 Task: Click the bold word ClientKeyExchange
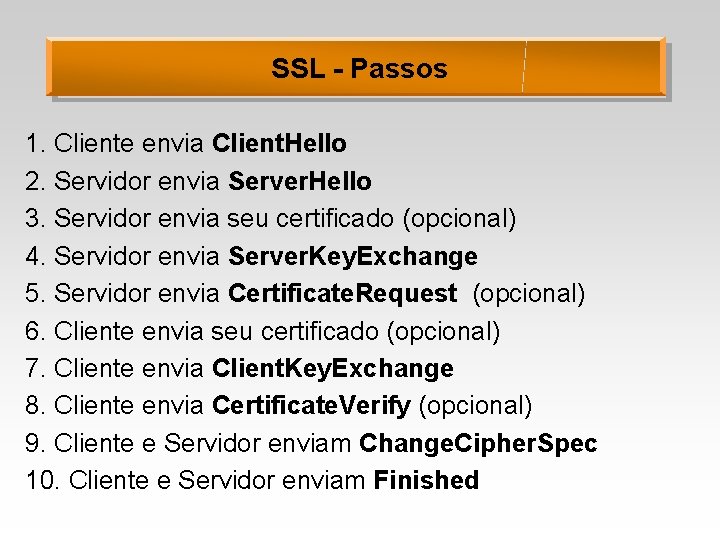(333, 369)
